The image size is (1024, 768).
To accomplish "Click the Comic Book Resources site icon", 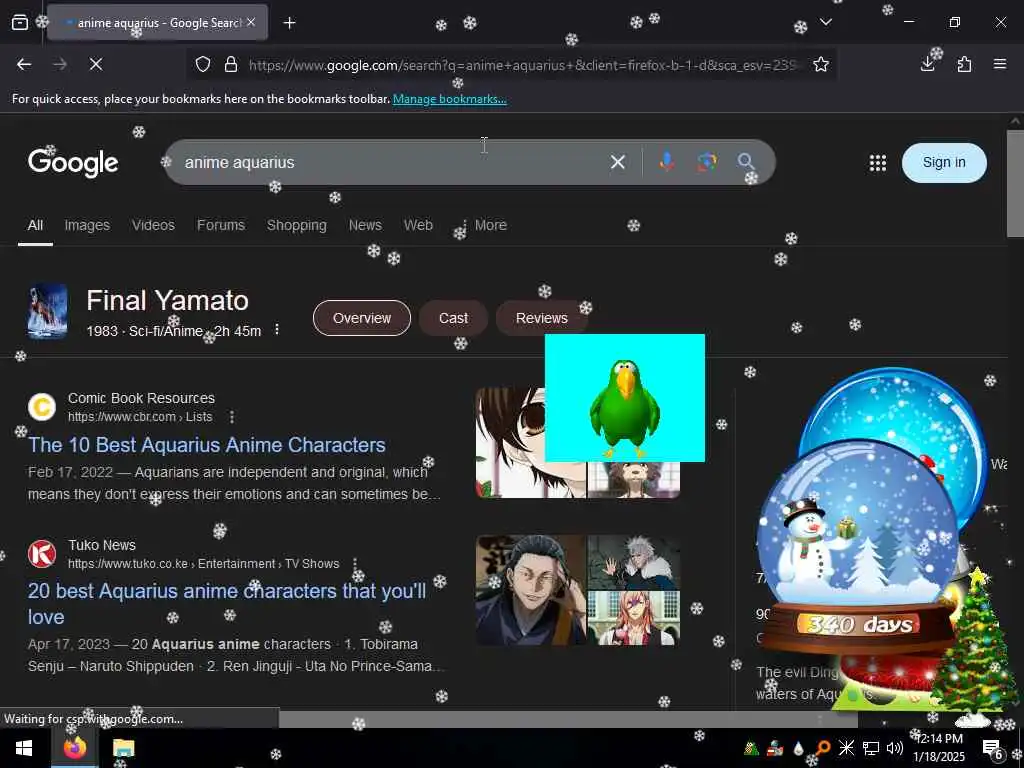I will click(x=42, y=407).
